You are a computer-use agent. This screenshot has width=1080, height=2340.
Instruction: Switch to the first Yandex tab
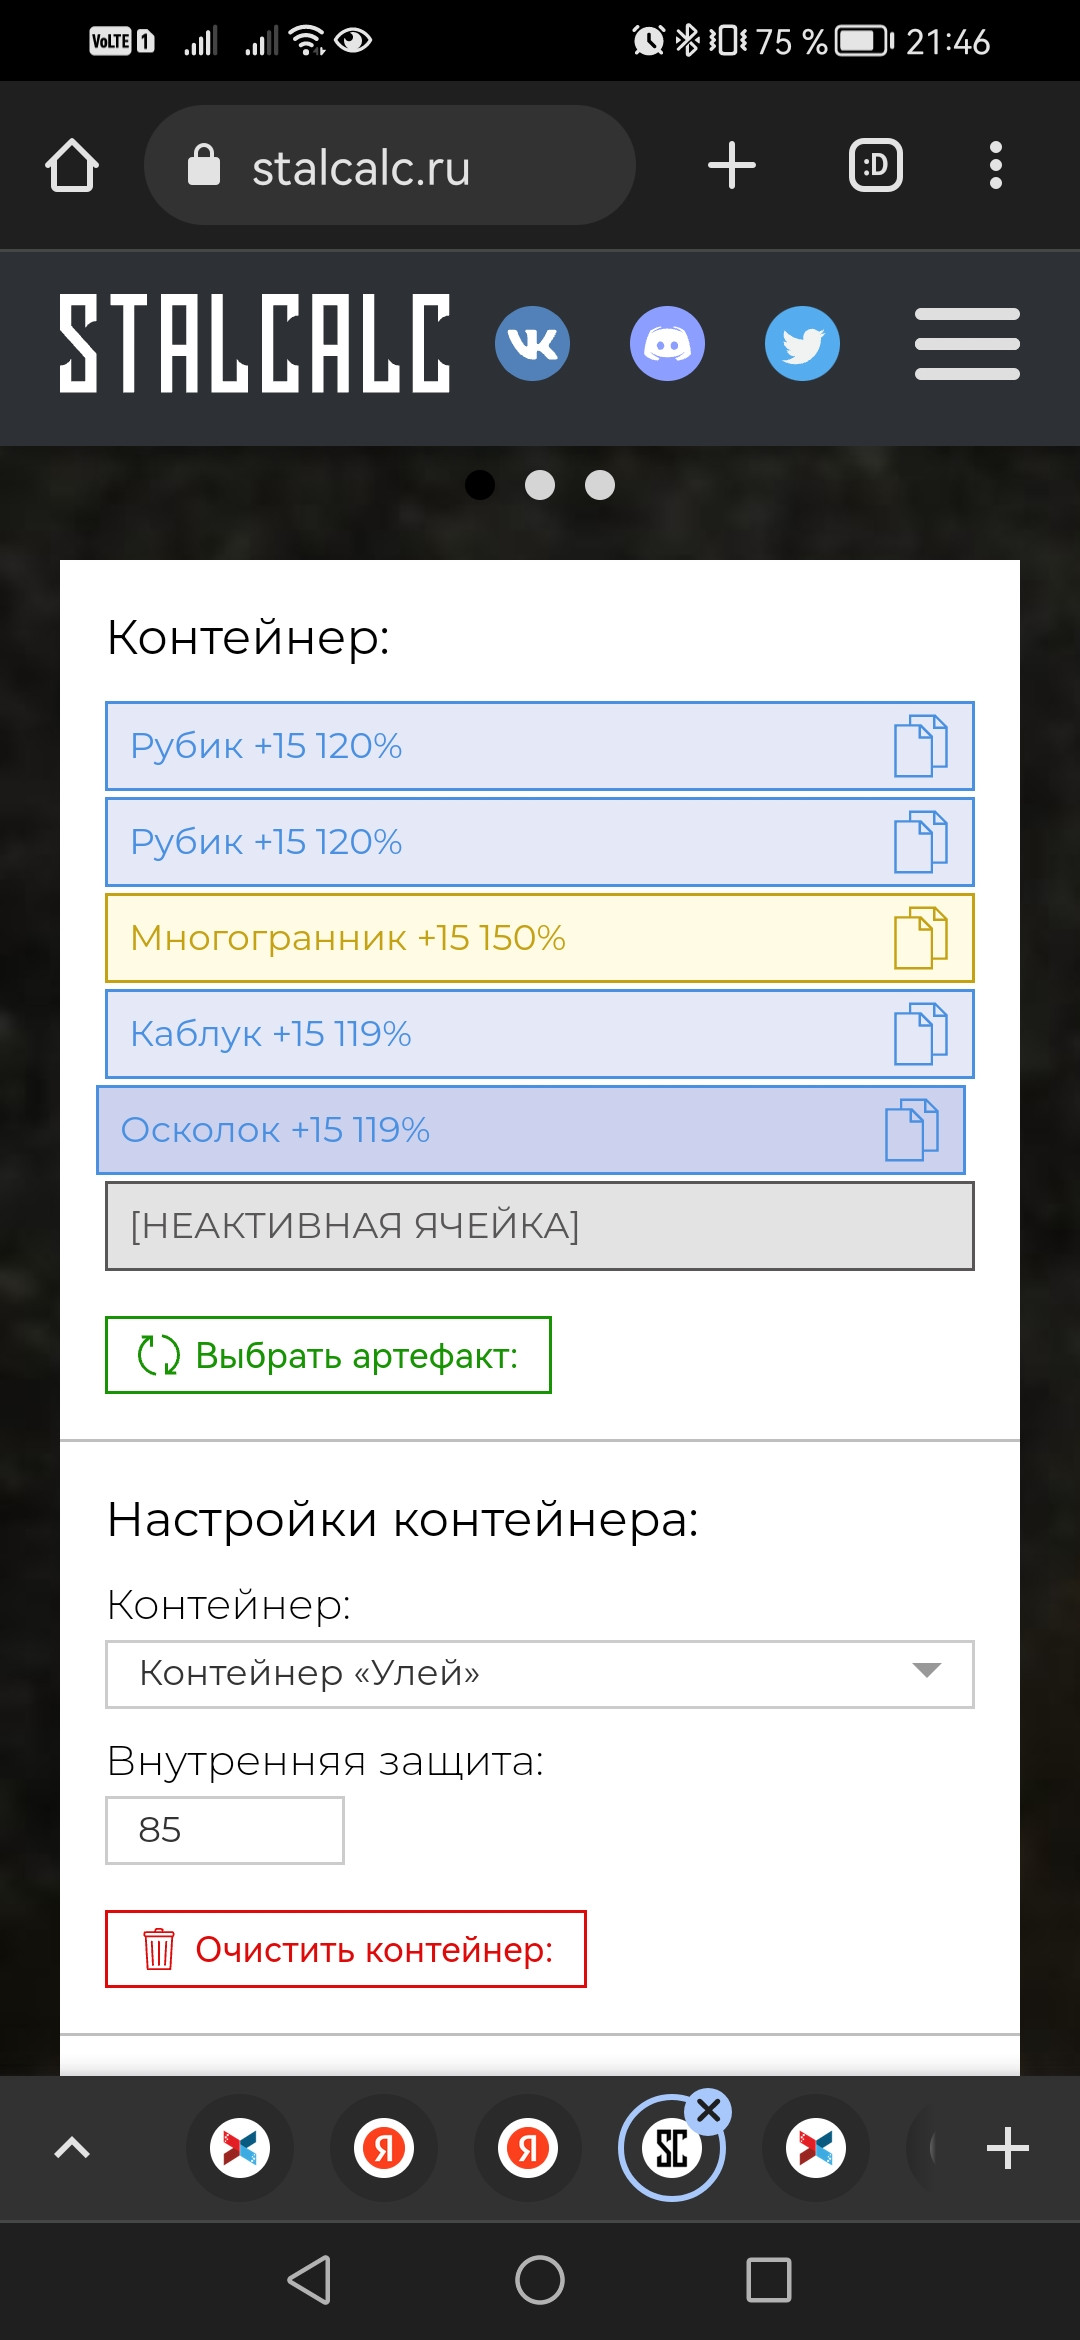coord(384,2148)
